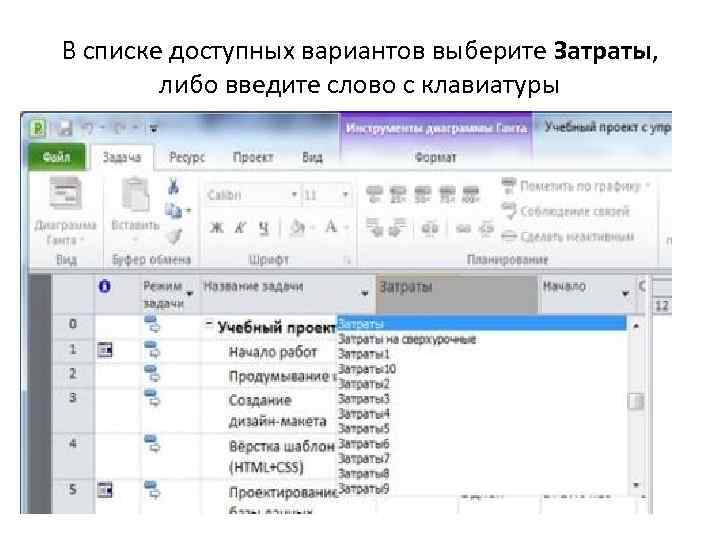The image size is (720, 540).
Task: Pick the background fill color bucket
Action: tap(298, 227)
